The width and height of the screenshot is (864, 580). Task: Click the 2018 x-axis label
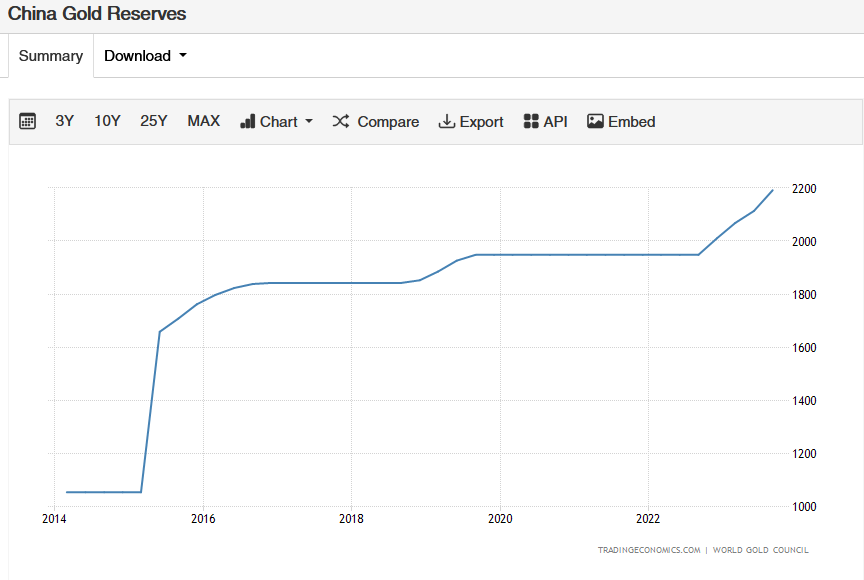coord(351,519)
